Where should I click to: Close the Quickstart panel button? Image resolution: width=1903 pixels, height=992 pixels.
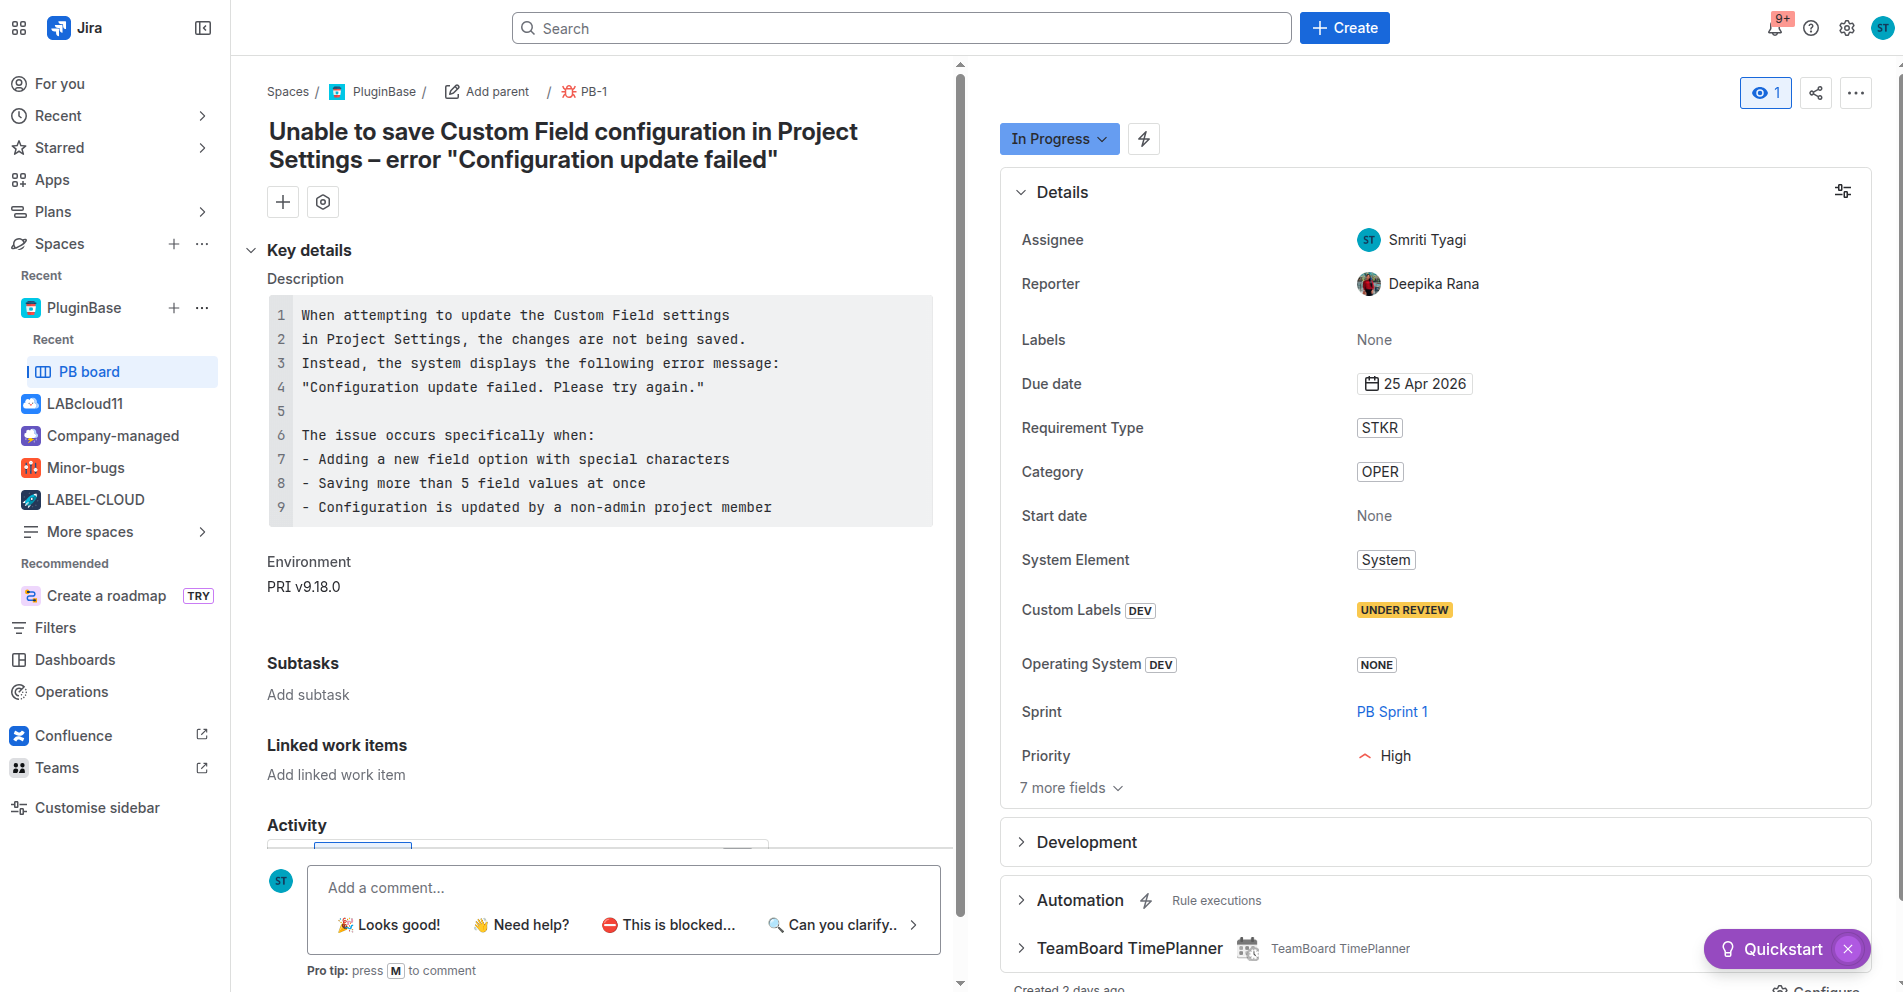click(1848, 949)
